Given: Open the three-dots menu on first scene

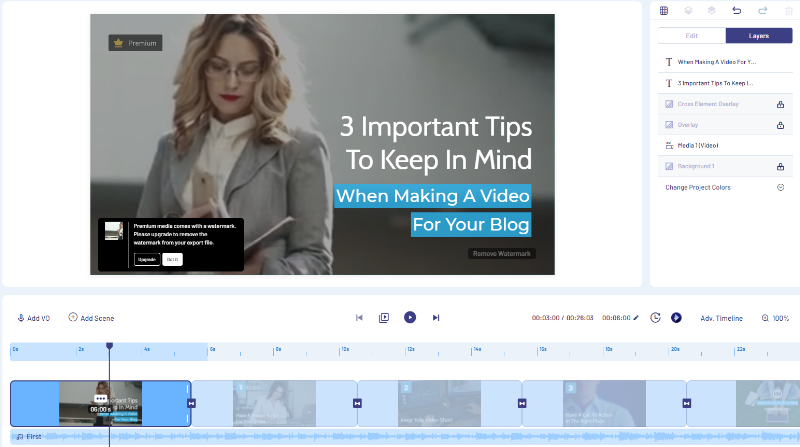Looking at the screenshot, I should coord(101,399).
